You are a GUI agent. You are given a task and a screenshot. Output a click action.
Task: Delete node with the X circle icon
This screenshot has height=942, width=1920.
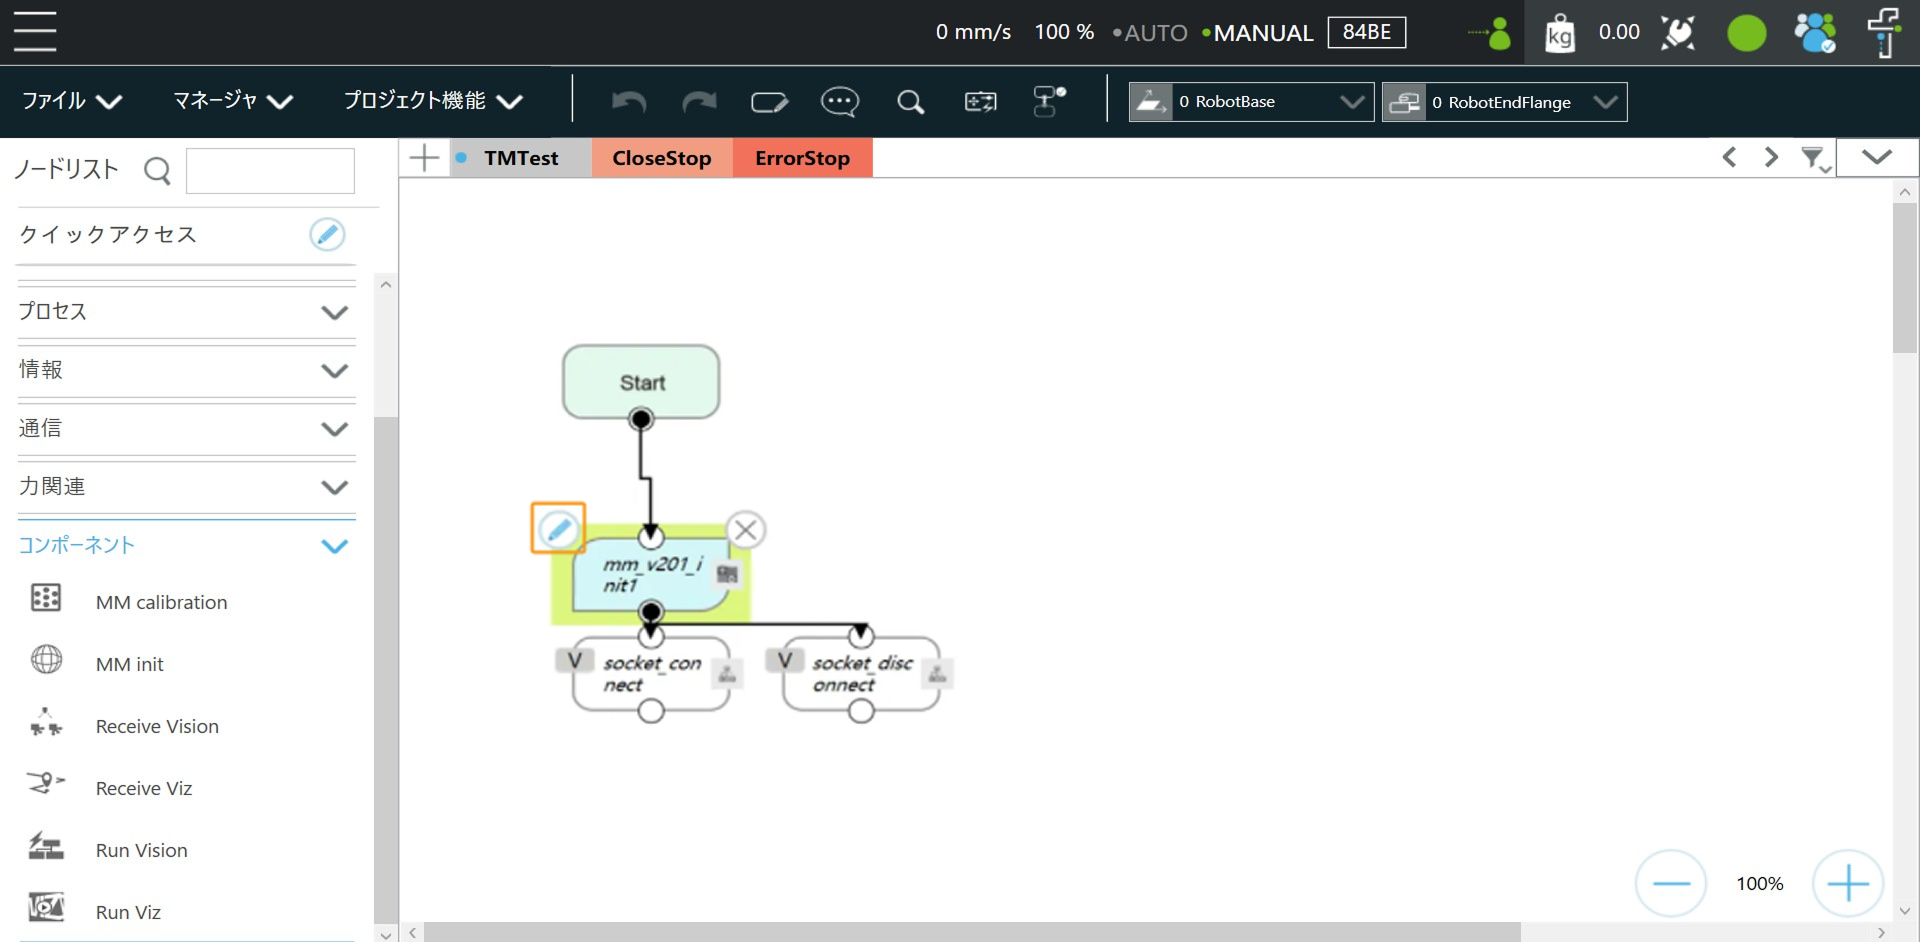coord(745,530)
